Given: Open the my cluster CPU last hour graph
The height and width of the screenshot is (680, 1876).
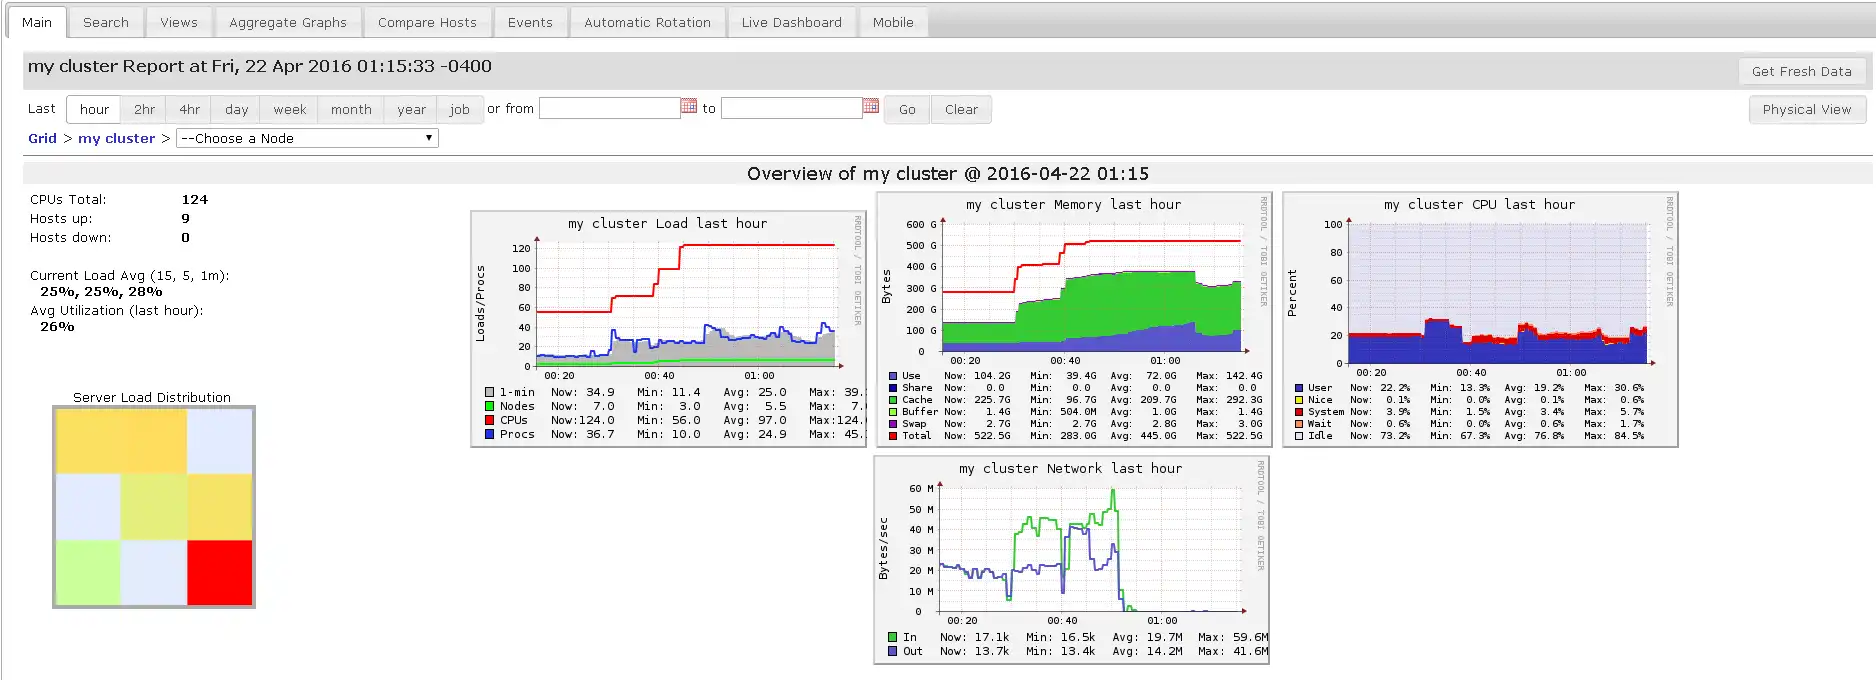Looking at the screenshot, I should point(1480,319).
